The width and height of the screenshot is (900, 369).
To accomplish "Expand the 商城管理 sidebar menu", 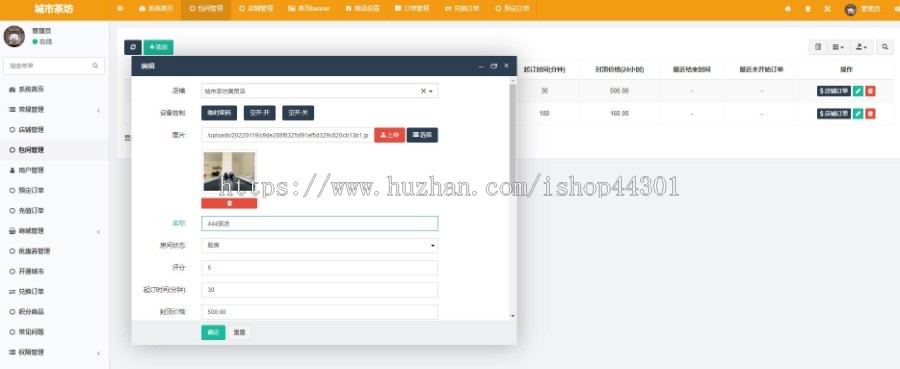I will click(55, 231).
